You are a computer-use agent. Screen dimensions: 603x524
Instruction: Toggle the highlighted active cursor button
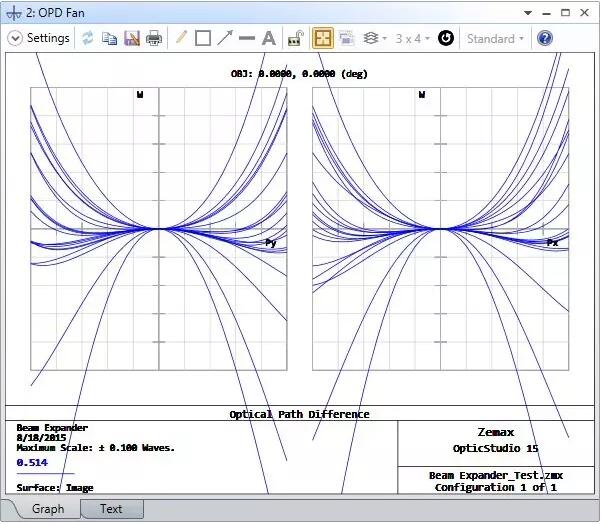click(x=323, y=38)
